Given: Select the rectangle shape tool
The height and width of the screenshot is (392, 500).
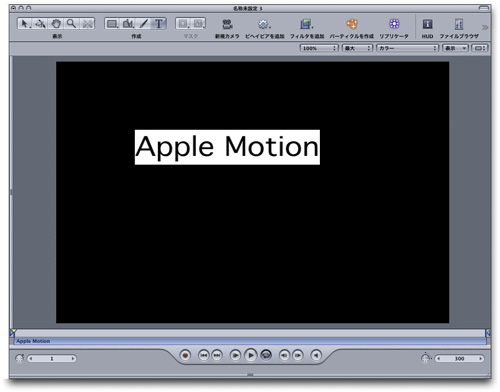Looking at the screenshot, I should pyautogui.click(x=112, y=24).
